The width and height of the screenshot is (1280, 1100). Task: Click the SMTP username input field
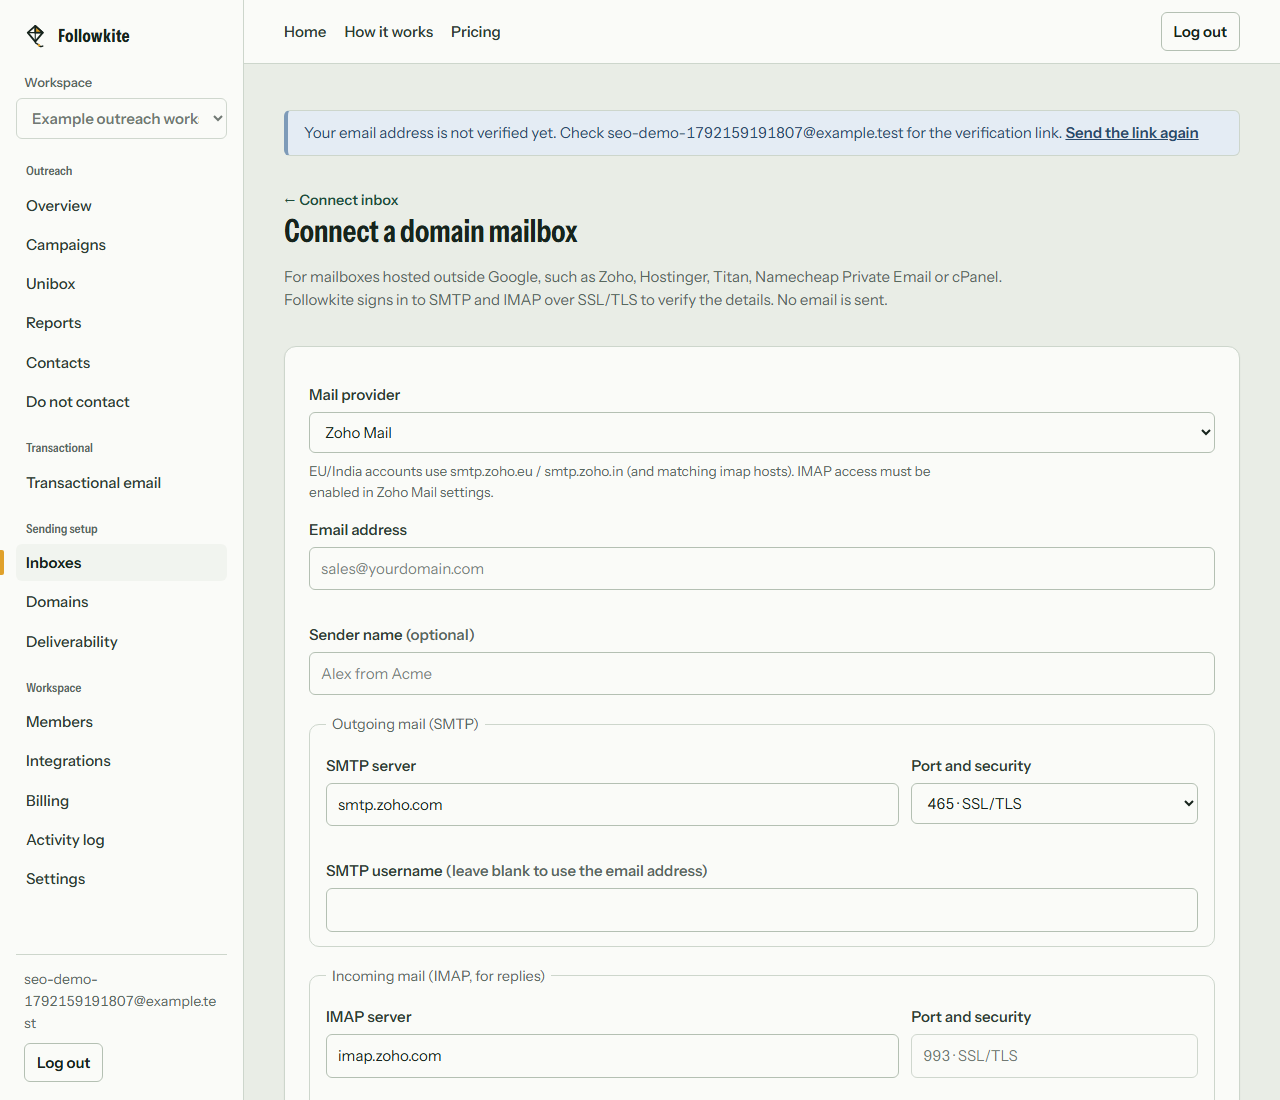point(762,910)
